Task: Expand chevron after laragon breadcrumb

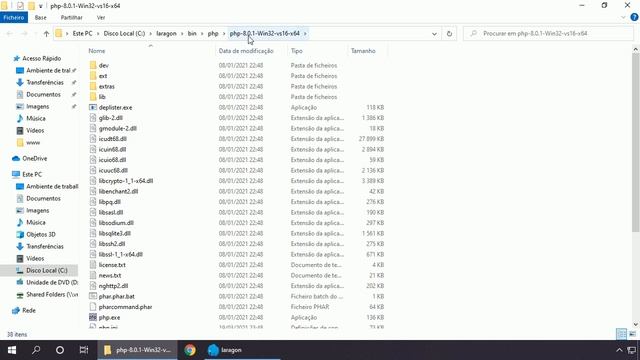Action: [x=182, y=33]
